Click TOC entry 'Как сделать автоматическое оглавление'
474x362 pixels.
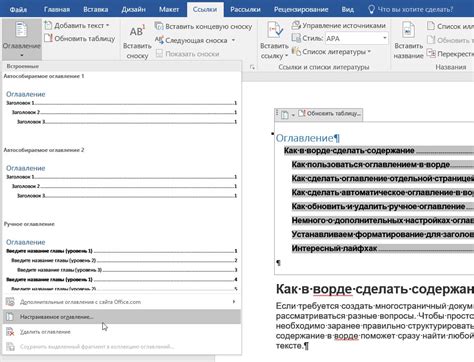point(383,193)
